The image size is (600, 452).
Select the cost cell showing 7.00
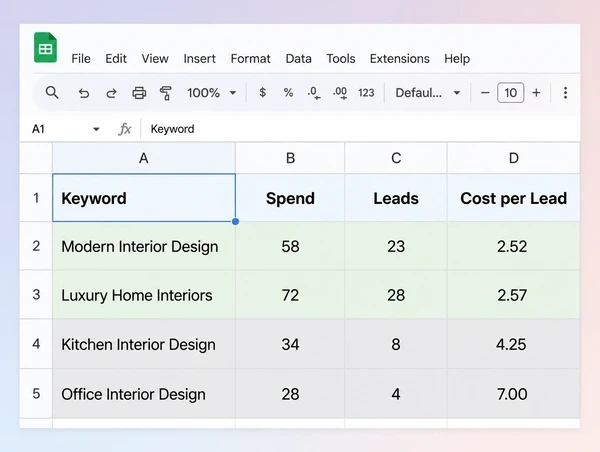[x=514, y=393]
